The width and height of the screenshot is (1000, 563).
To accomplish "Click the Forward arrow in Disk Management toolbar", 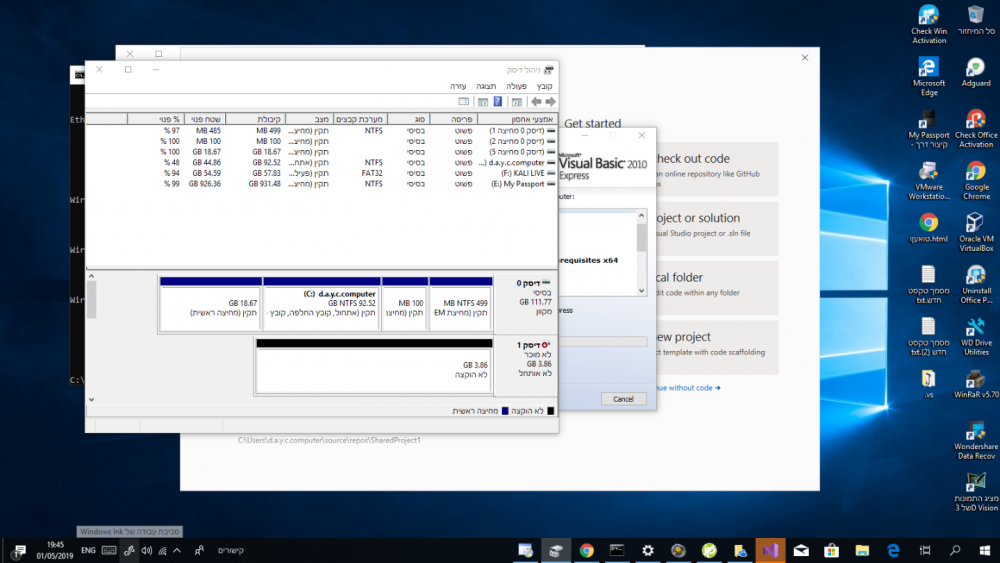I will coord(550,102).
